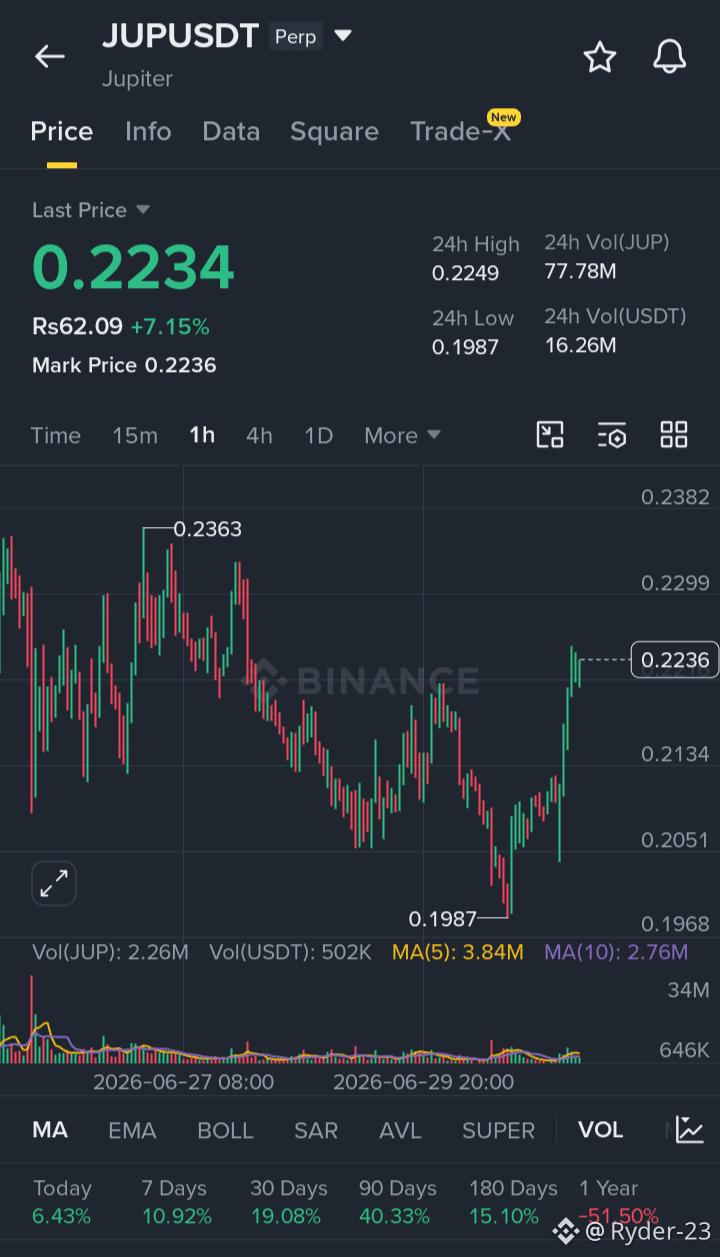The image size is (720, 1257).
Task: Open the chart drawing tools icon
Action: [550, 435]
